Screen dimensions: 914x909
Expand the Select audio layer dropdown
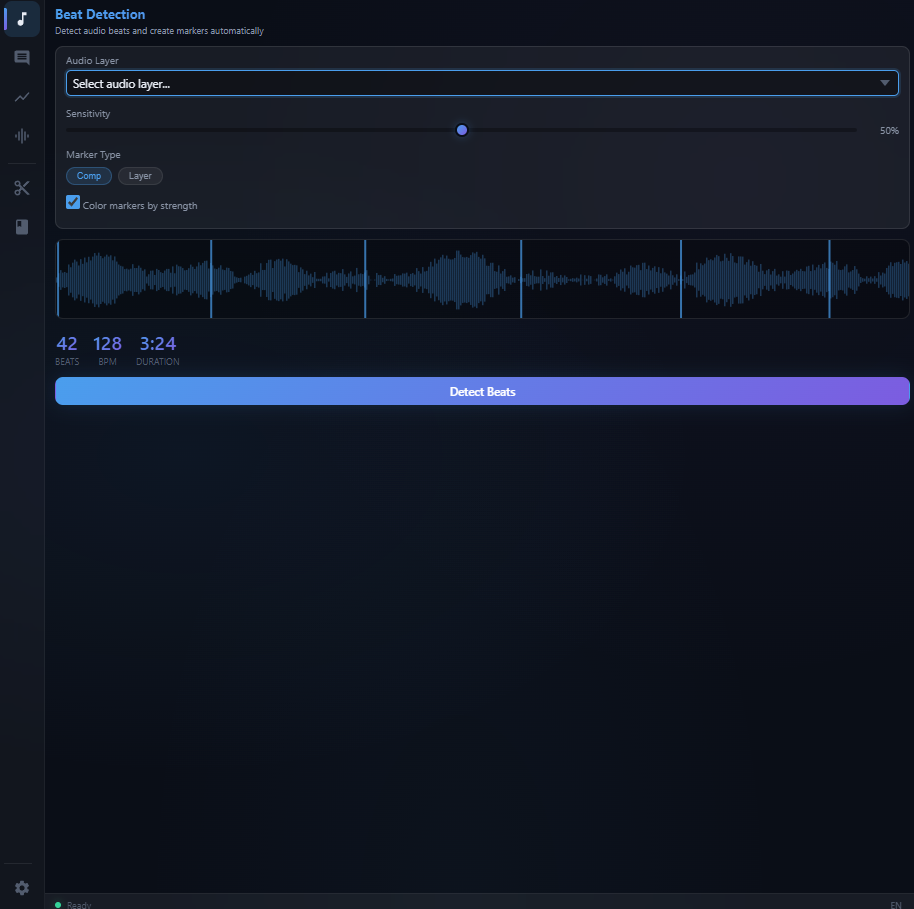coord(482,83)
